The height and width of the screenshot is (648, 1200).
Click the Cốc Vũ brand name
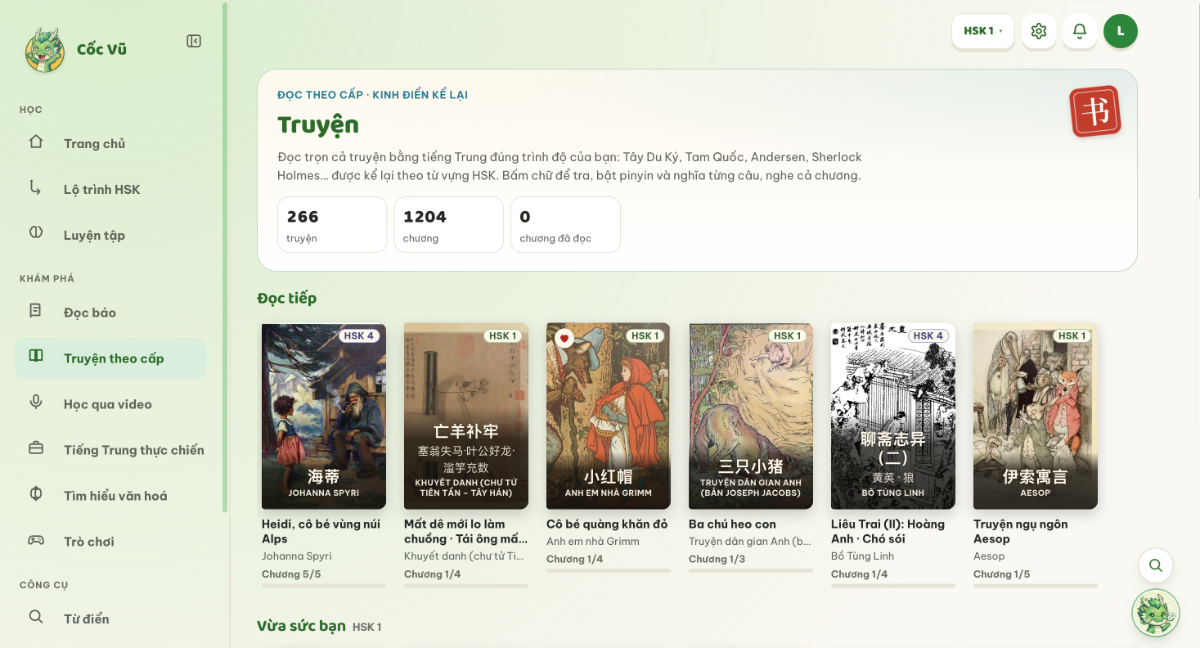pos(102,49)
